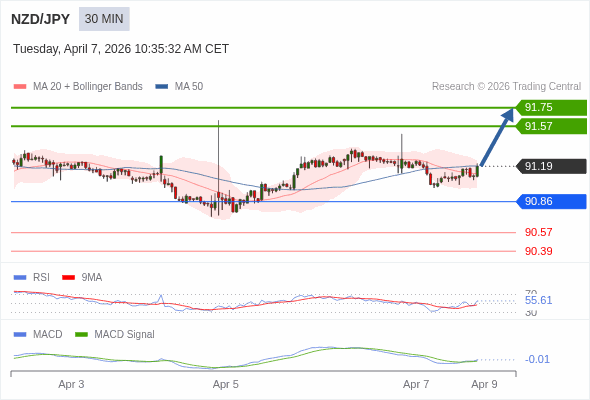Click the RSI blue legend swatch
The image size is (590, 400).
[20, 278]
